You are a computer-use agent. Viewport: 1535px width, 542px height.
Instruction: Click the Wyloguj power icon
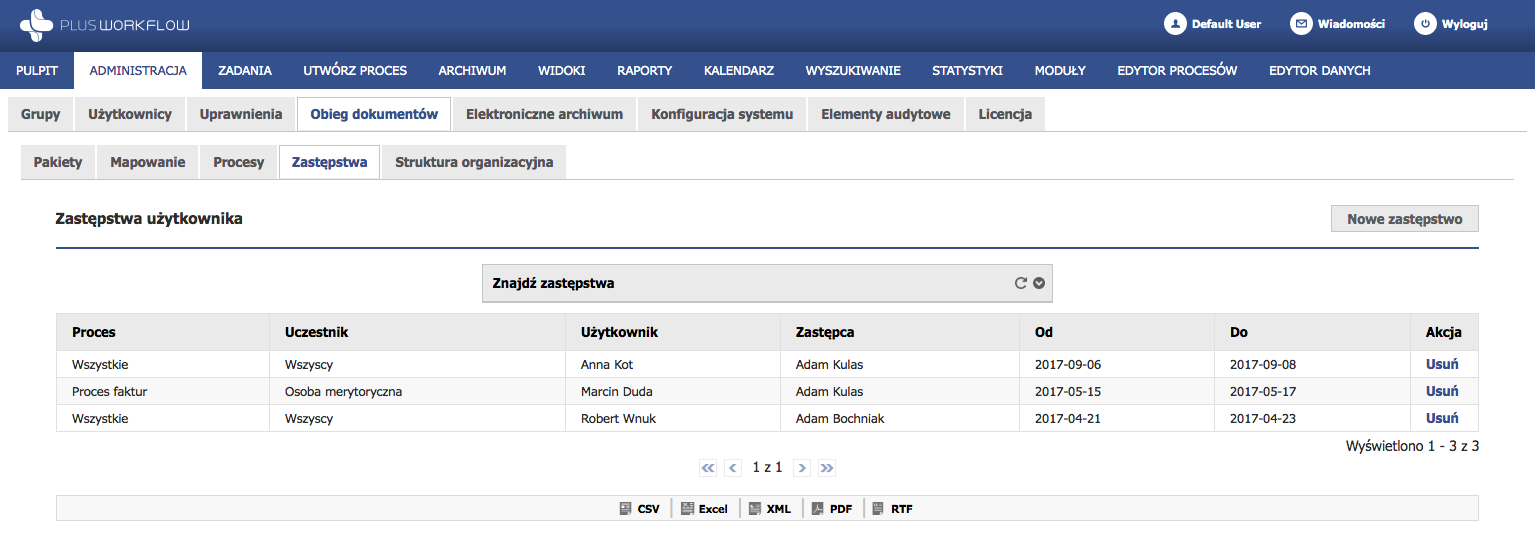click(x=1425, y=24)
